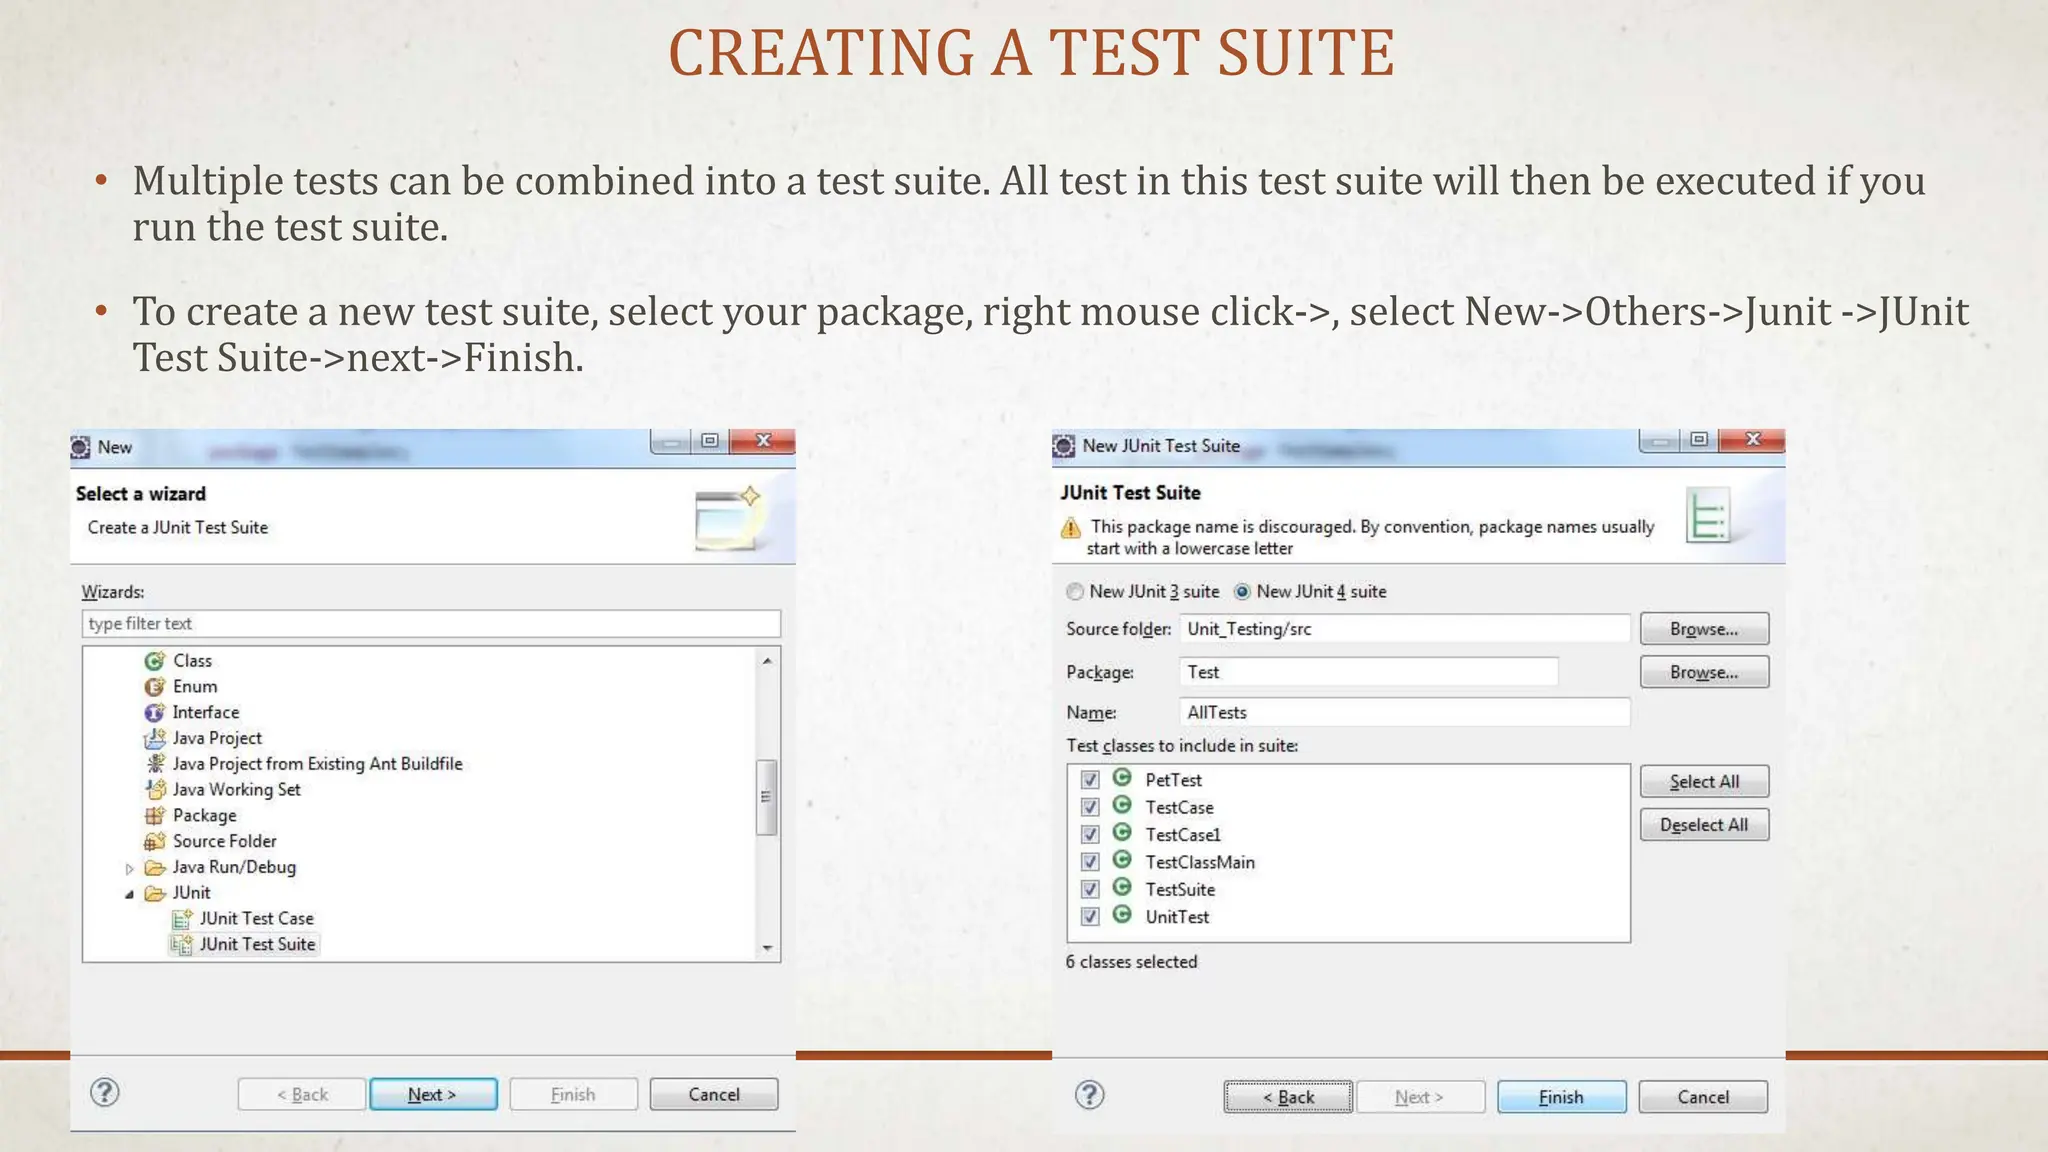2048x1152 pixels.
Task: Click the Package wizard icon
Action: pos(154,816)
